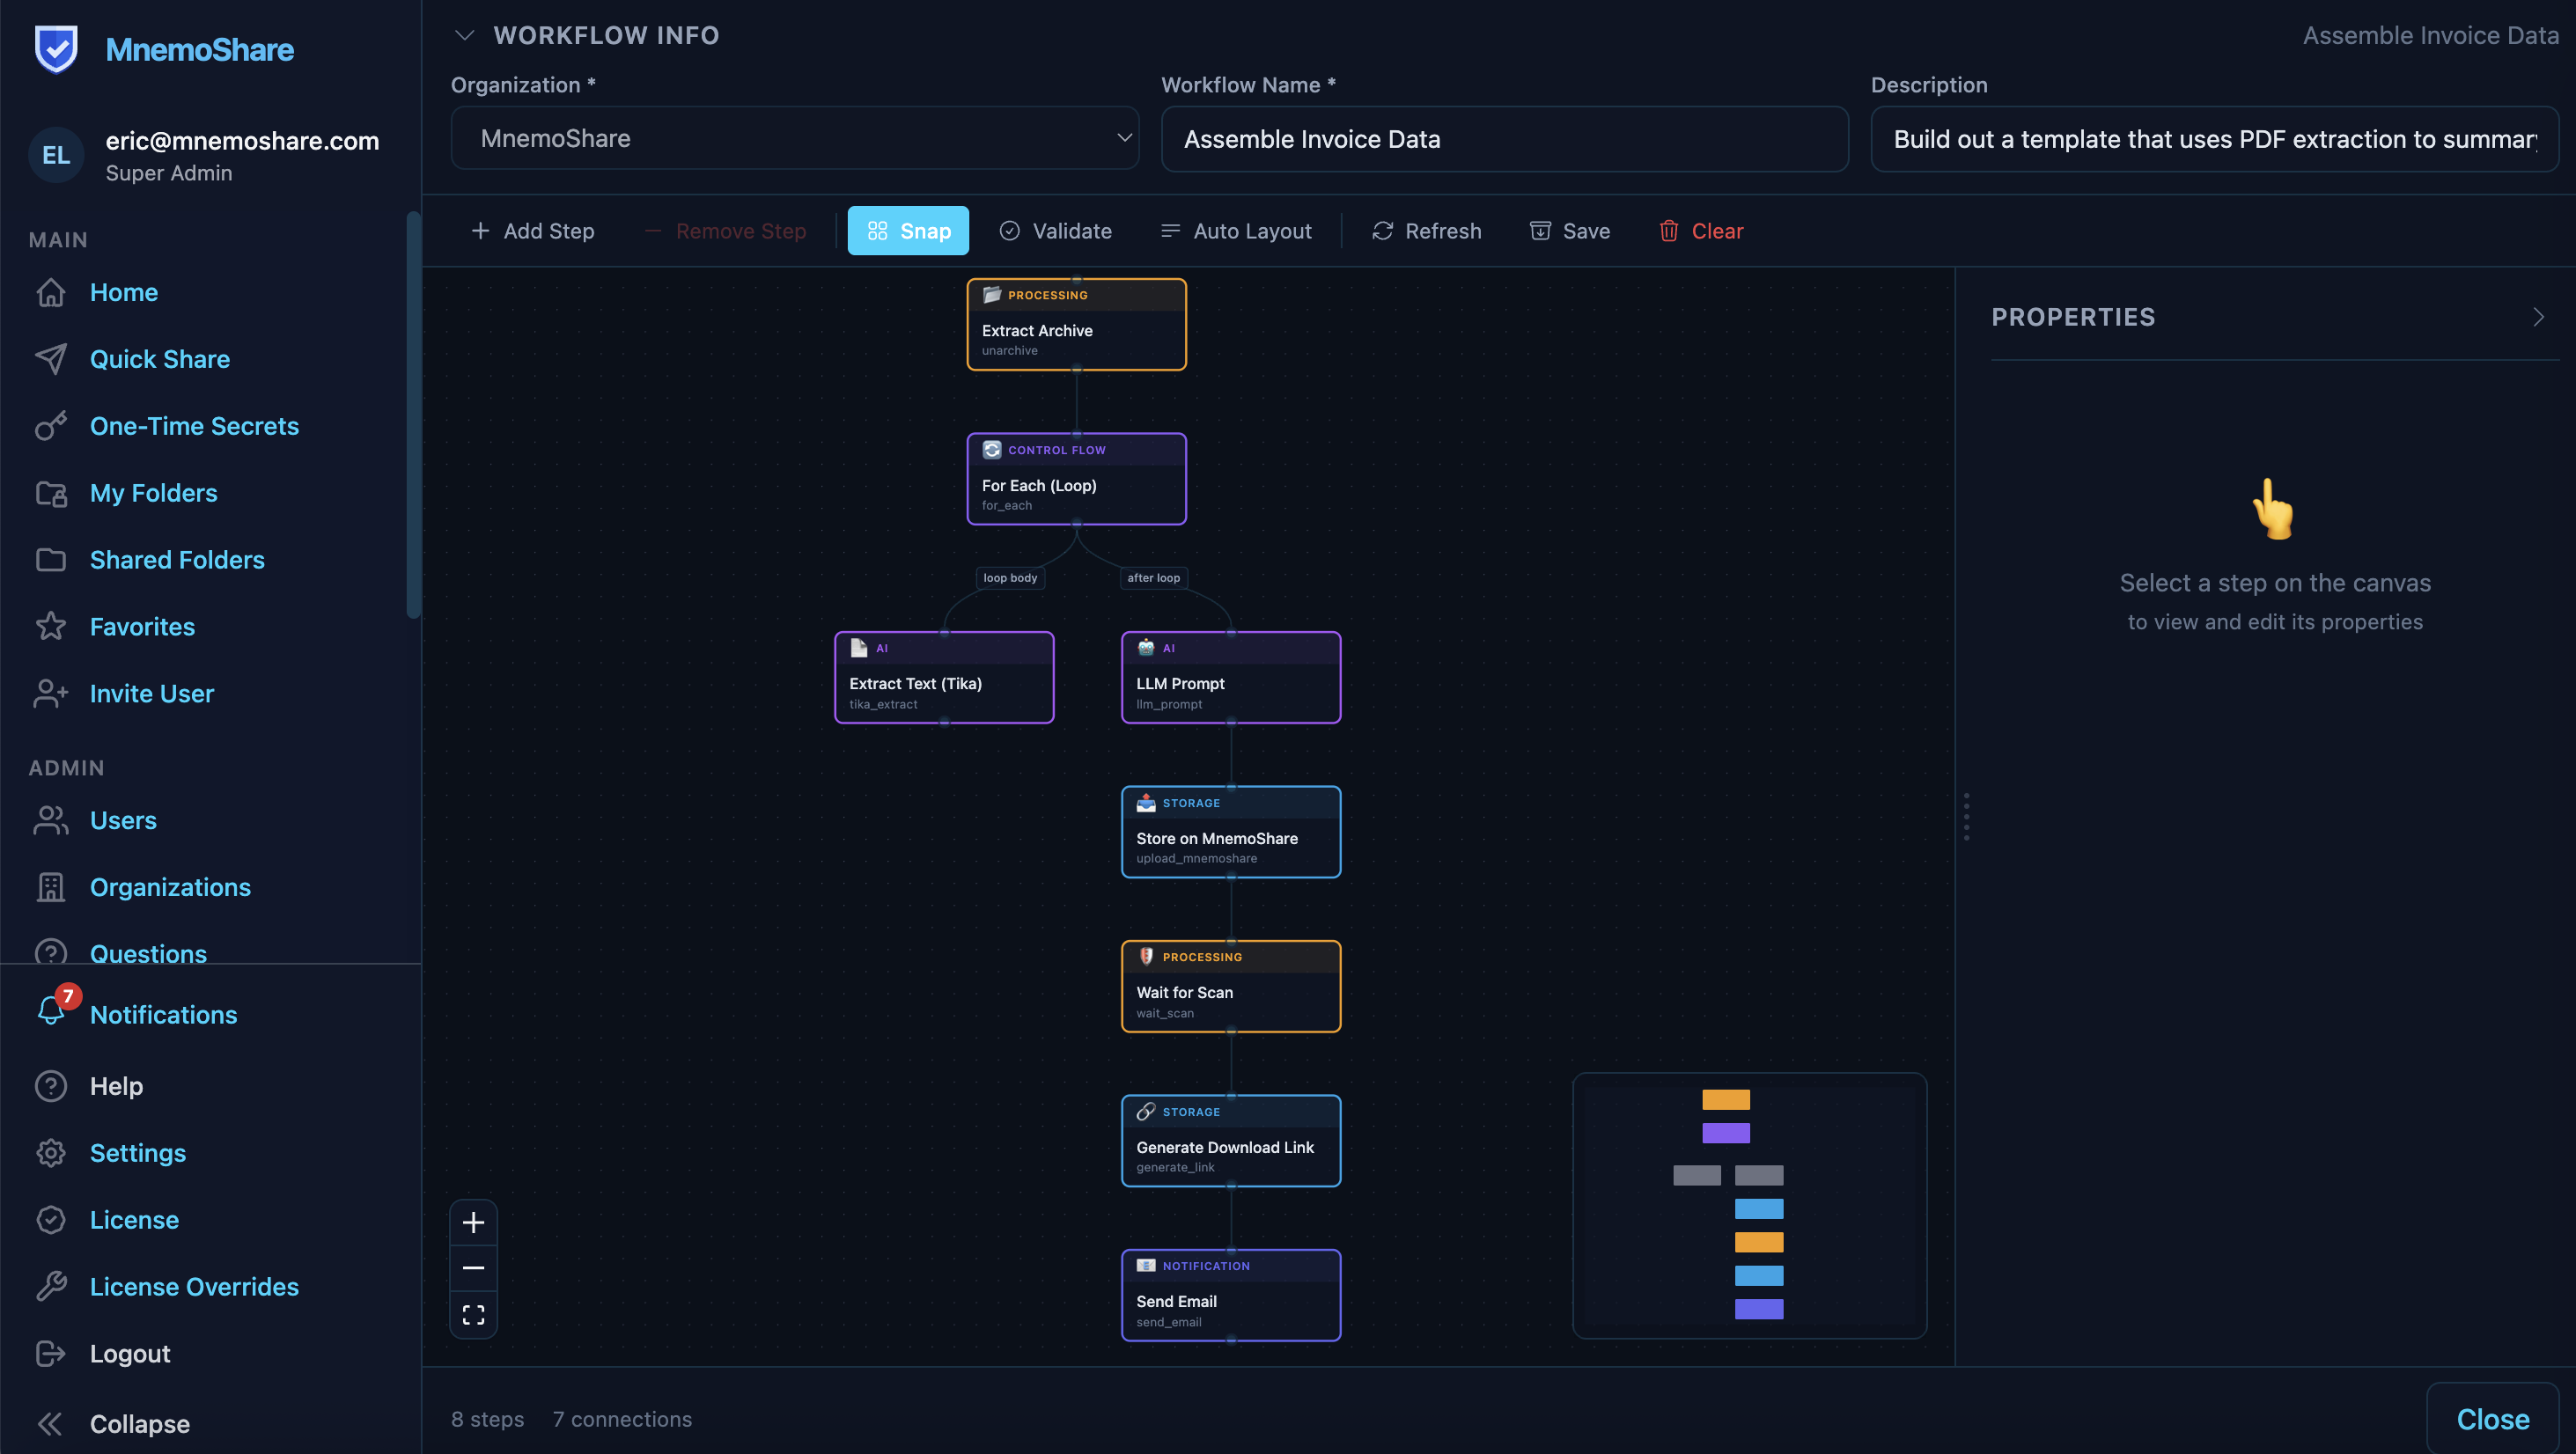The image size is (2576, 1454).
Task: Click the Workflow Name input field
Action: pos(1504,139)
